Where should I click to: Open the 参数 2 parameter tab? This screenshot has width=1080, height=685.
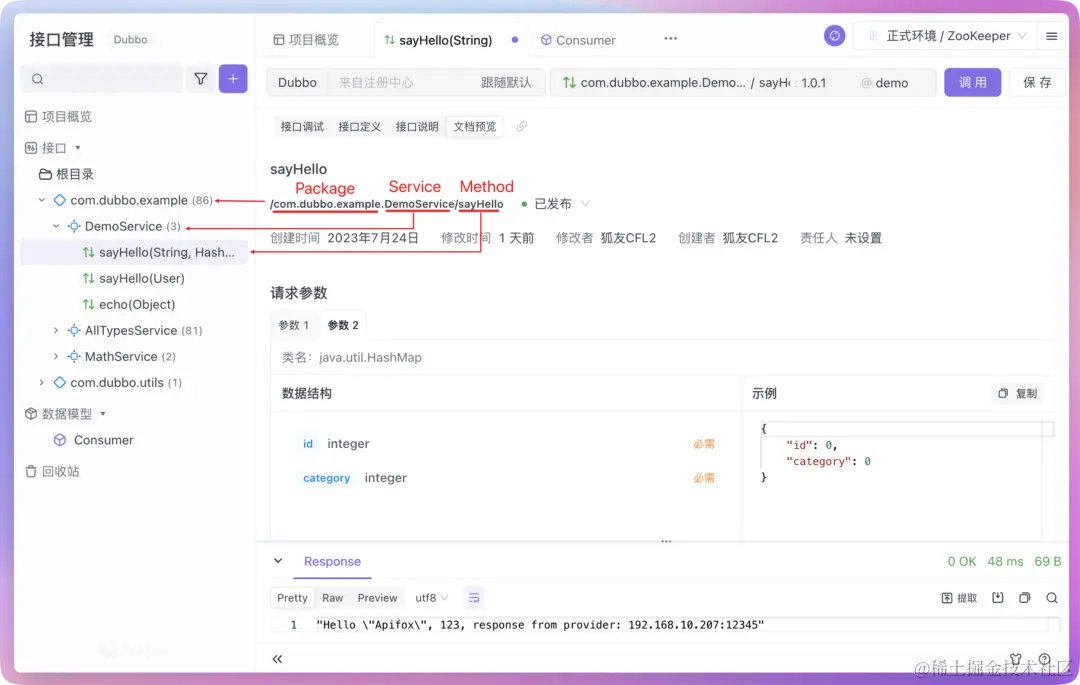(343, 324)
